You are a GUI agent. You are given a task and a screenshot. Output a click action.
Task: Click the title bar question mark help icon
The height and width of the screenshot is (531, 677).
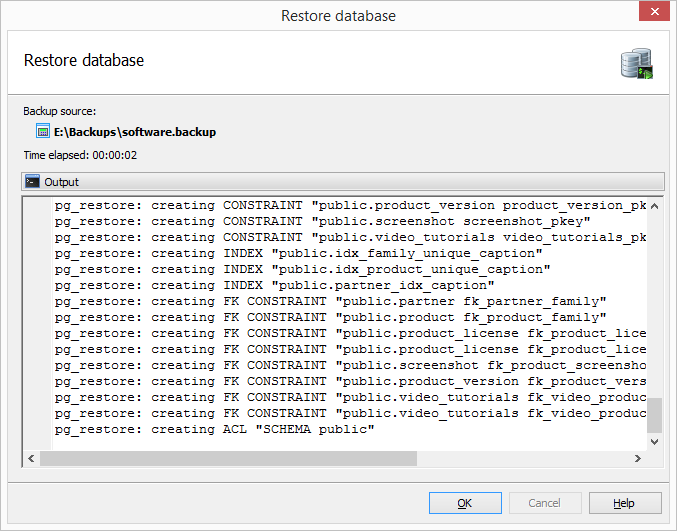(619, 15)
